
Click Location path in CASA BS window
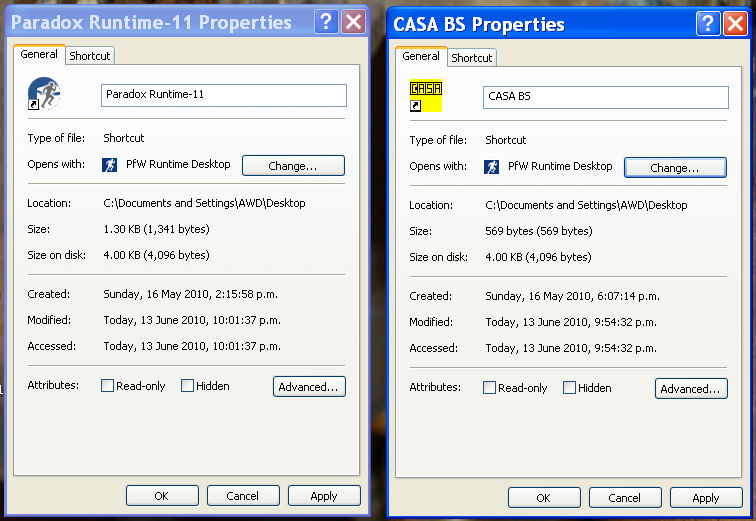click(586, 205)
